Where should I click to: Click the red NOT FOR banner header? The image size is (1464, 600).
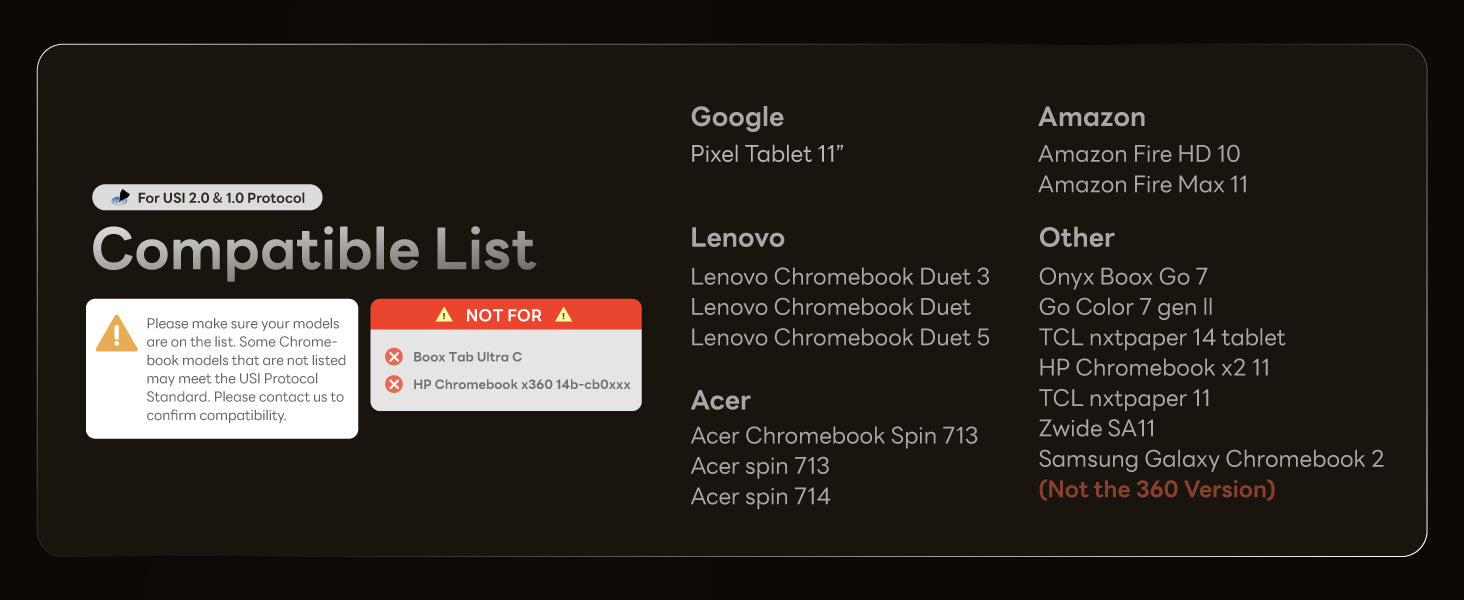pyautogui.click(x=506, y=314)
